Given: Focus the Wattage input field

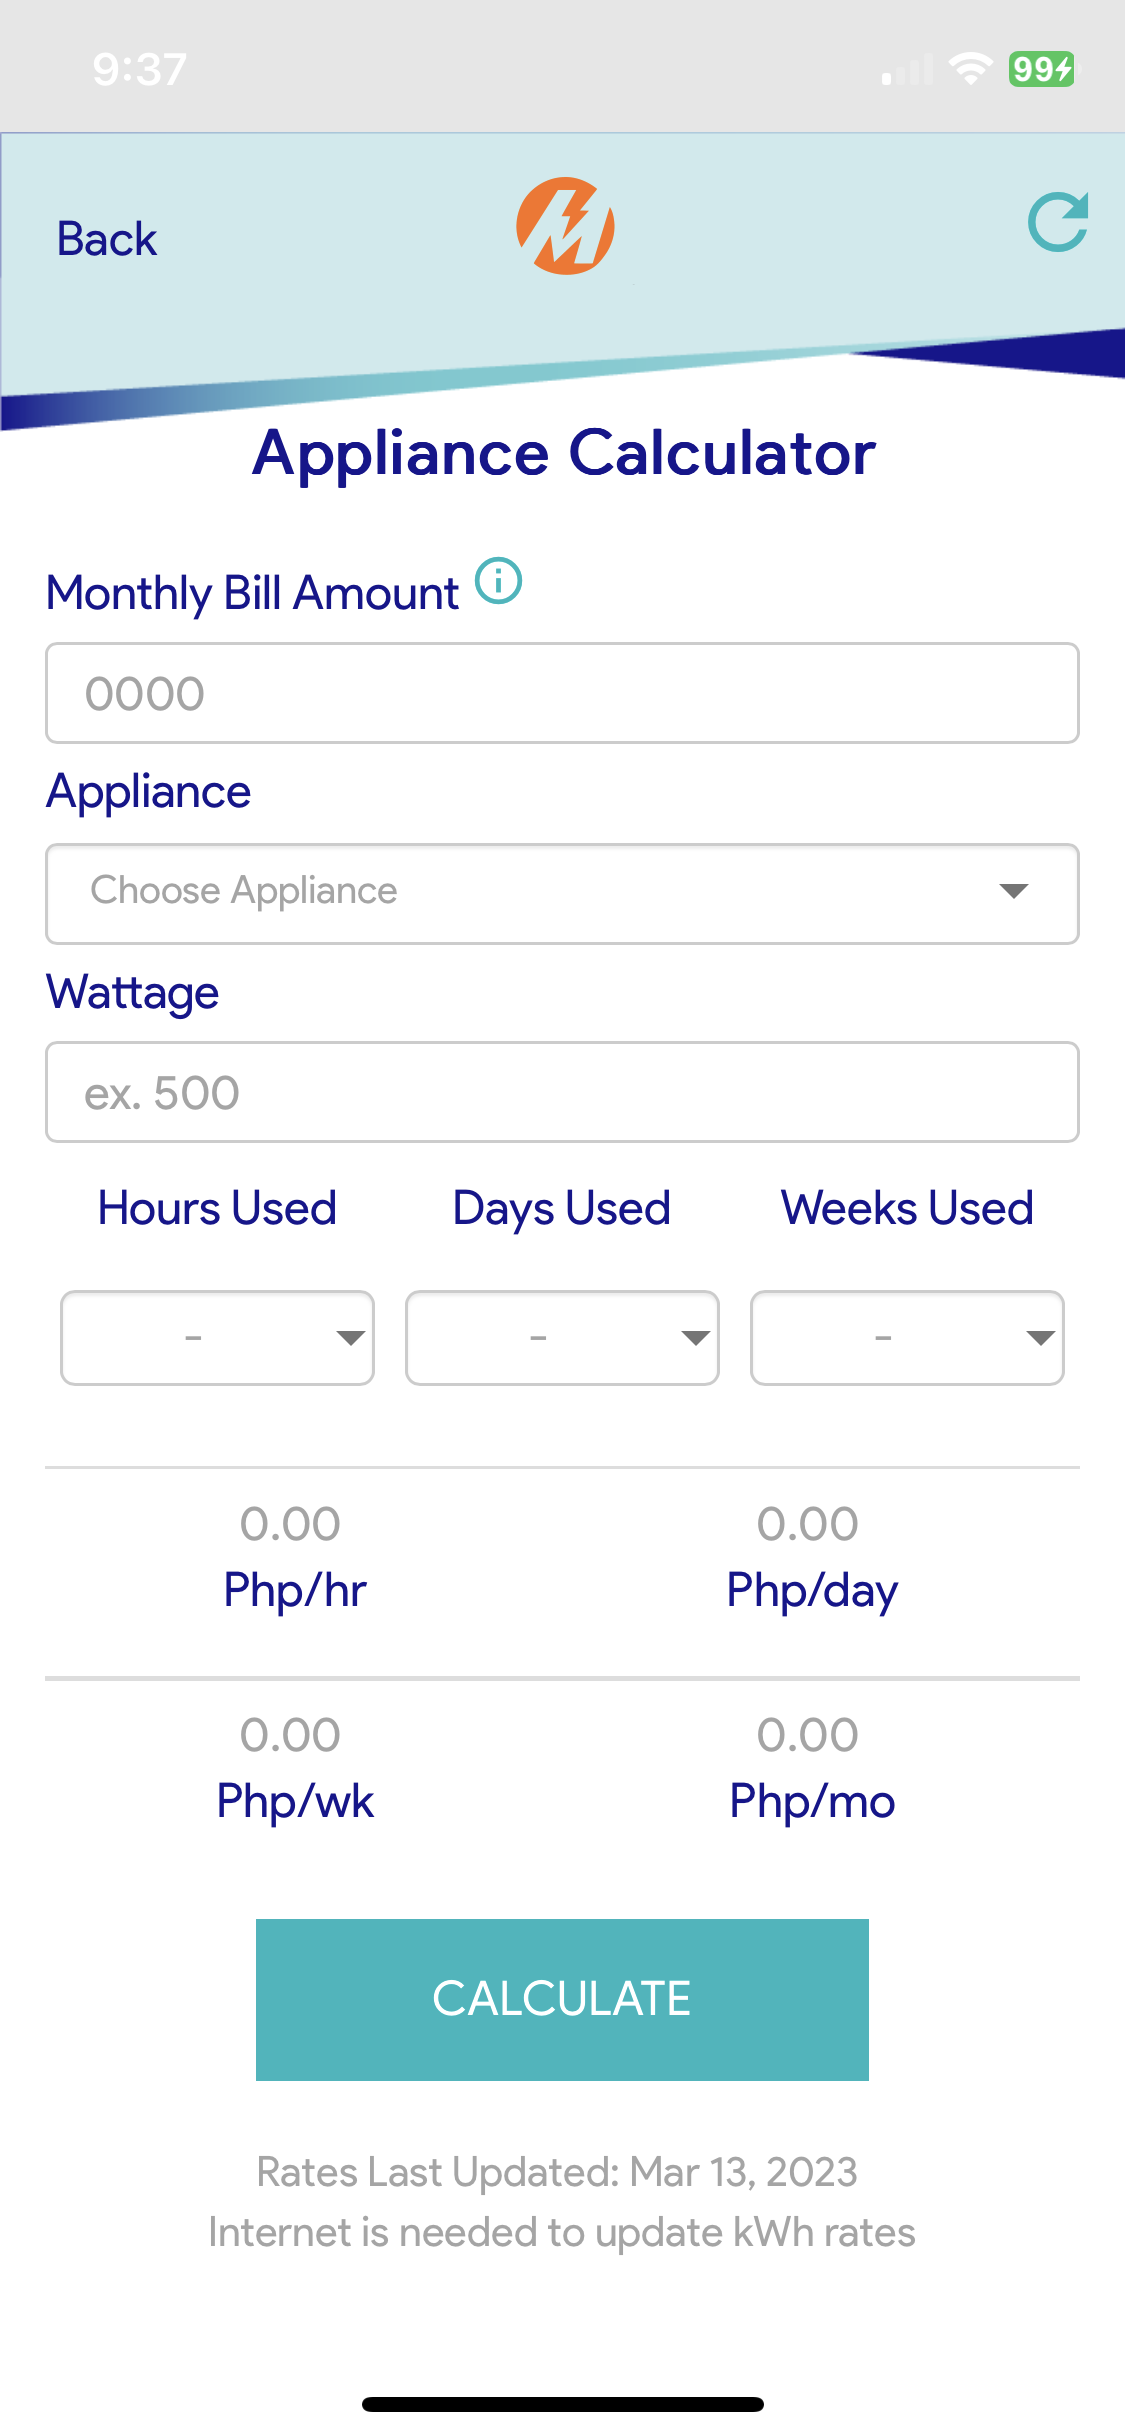Looking at the screenshot, I should point(562,1092).
